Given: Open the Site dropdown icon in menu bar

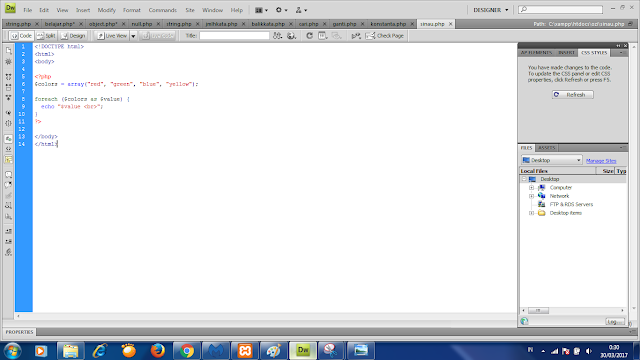Looking at the screenshot, I should 301,10.
